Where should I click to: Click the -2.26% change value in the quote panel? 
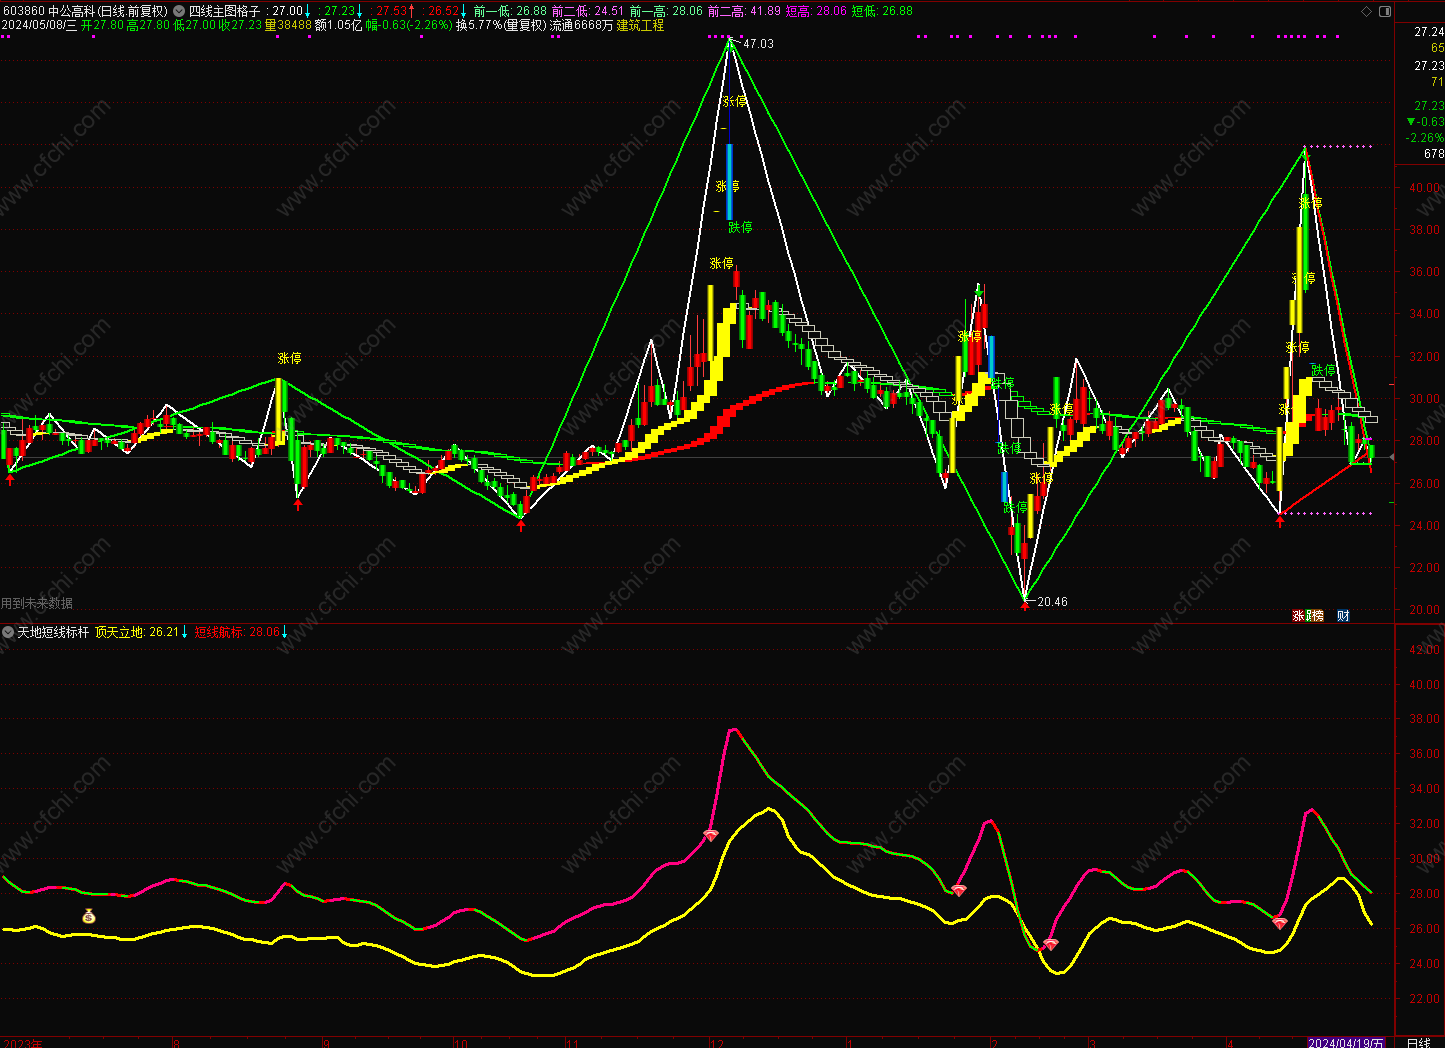(1424, 138)
